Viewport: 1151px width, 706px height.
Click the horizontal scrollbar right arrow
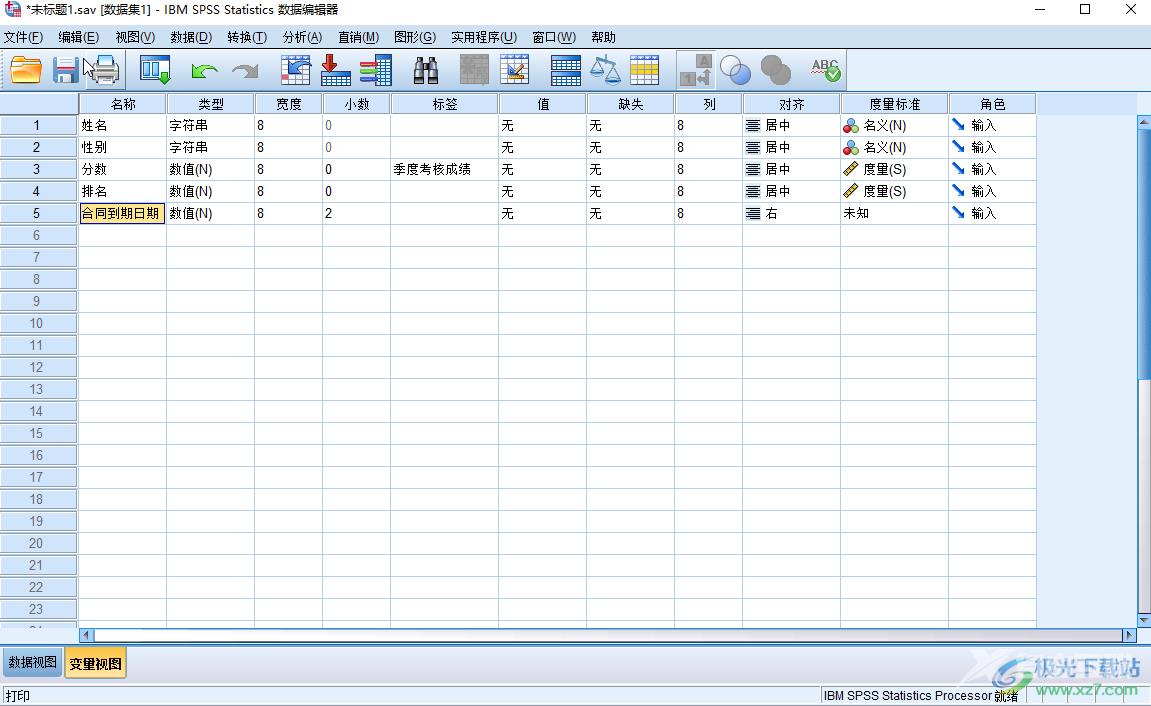[1130, 636]
